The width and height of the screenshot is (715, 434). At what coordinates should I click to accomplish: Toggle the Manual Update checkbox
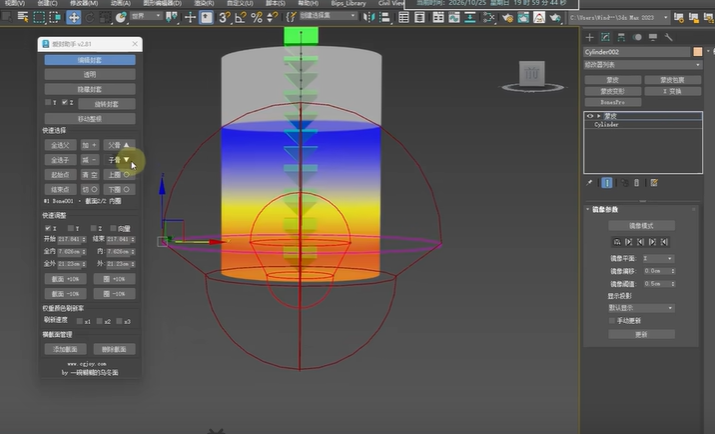(x=612, y=321)
